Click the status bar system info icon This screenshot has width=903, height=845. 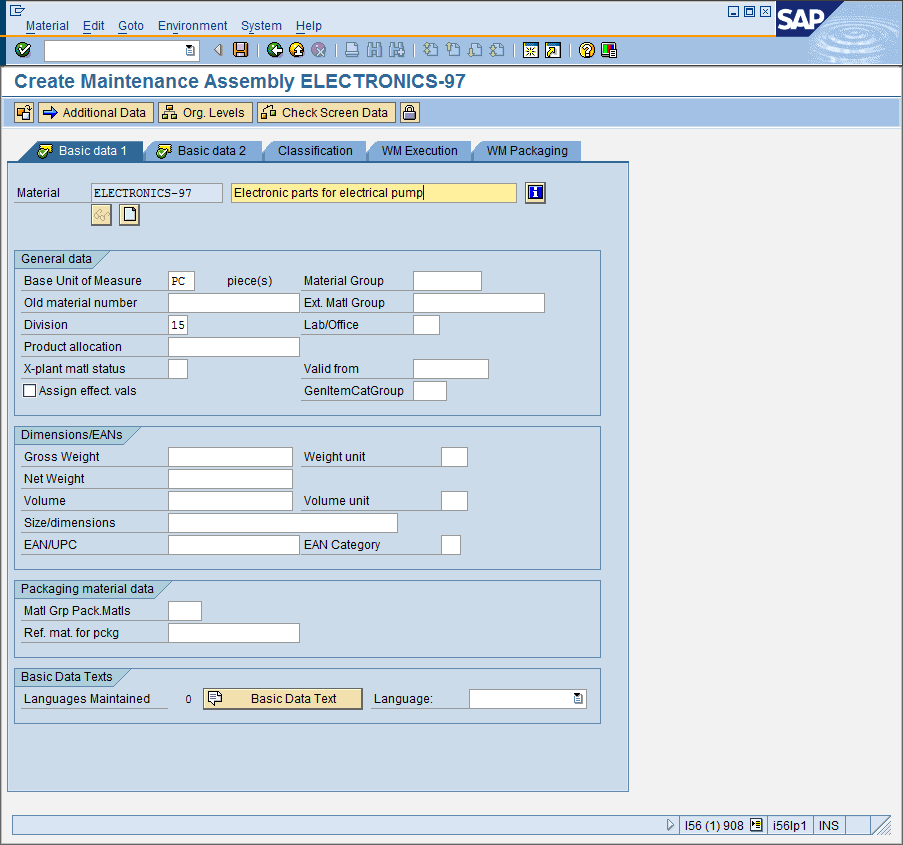pyautogui.click(x=757, y=825)
